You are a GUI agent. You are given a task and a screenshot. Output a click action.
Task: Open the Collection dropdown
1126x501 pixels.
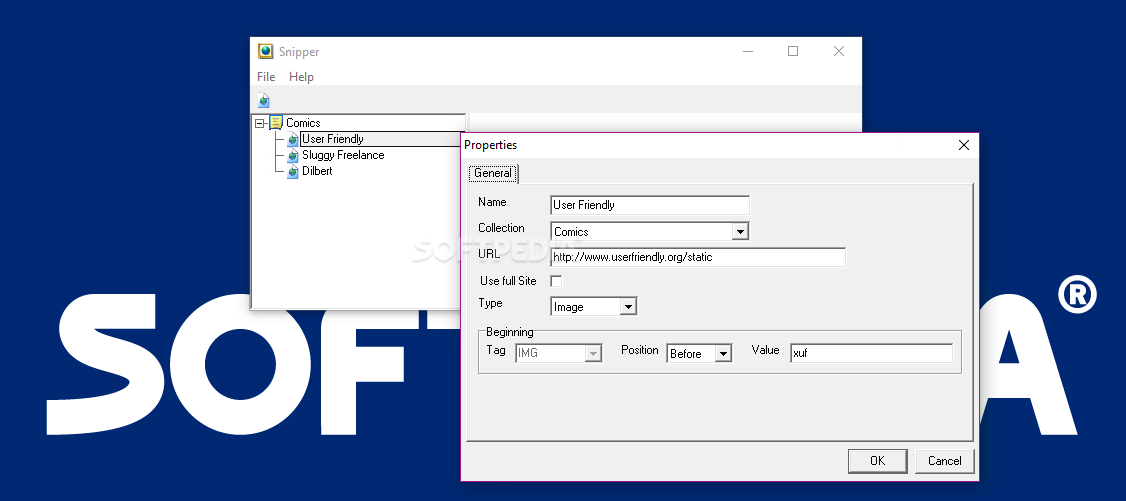[740, 232]
